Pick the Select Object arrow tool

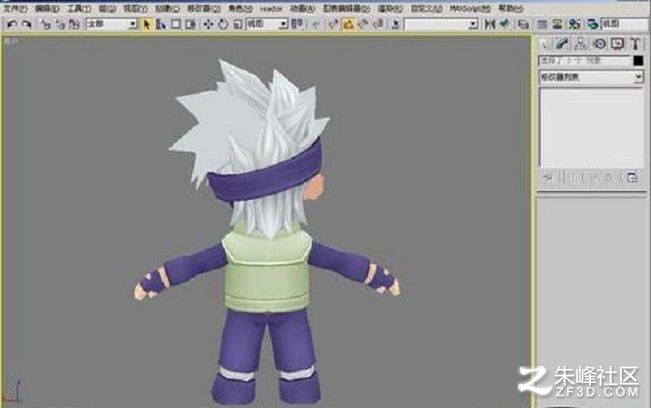tap(146, 24)
